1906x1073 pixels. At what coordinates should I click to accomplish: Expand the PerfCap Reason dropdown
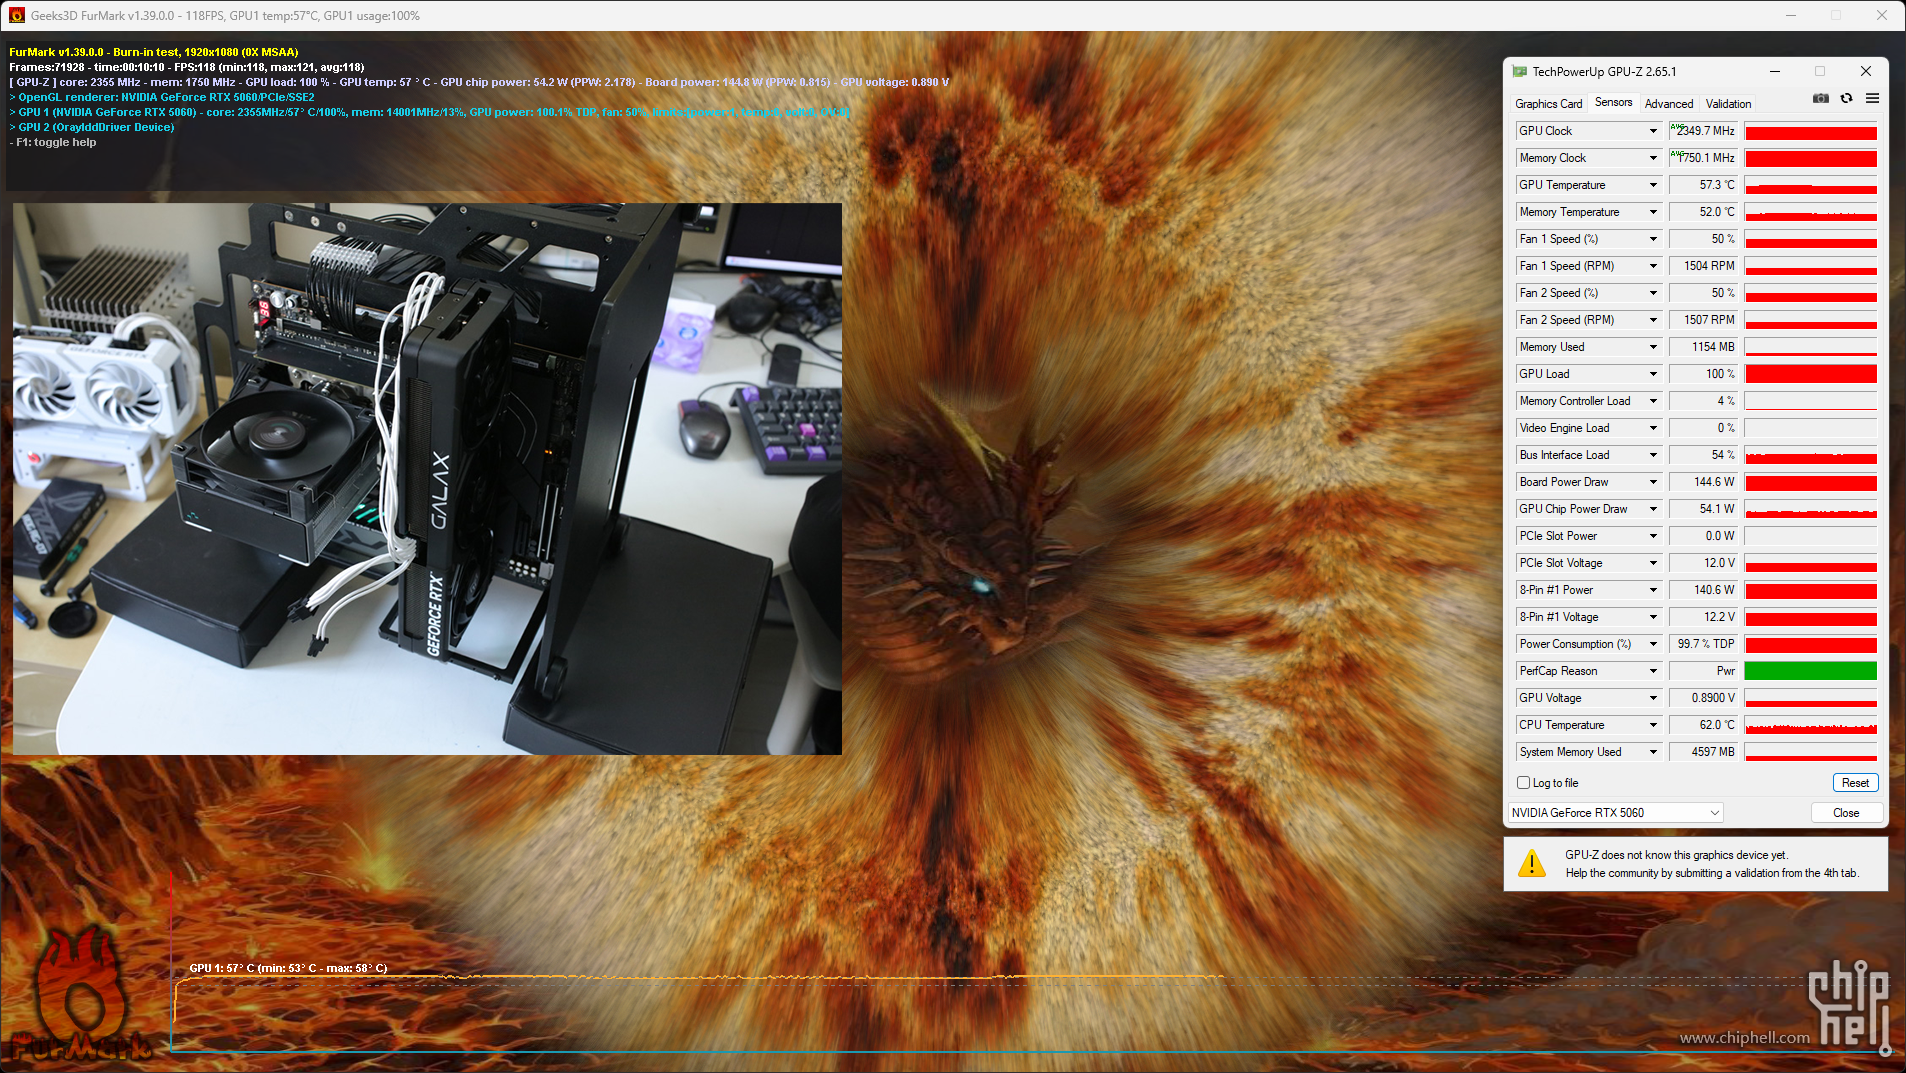pos(1653,671)
